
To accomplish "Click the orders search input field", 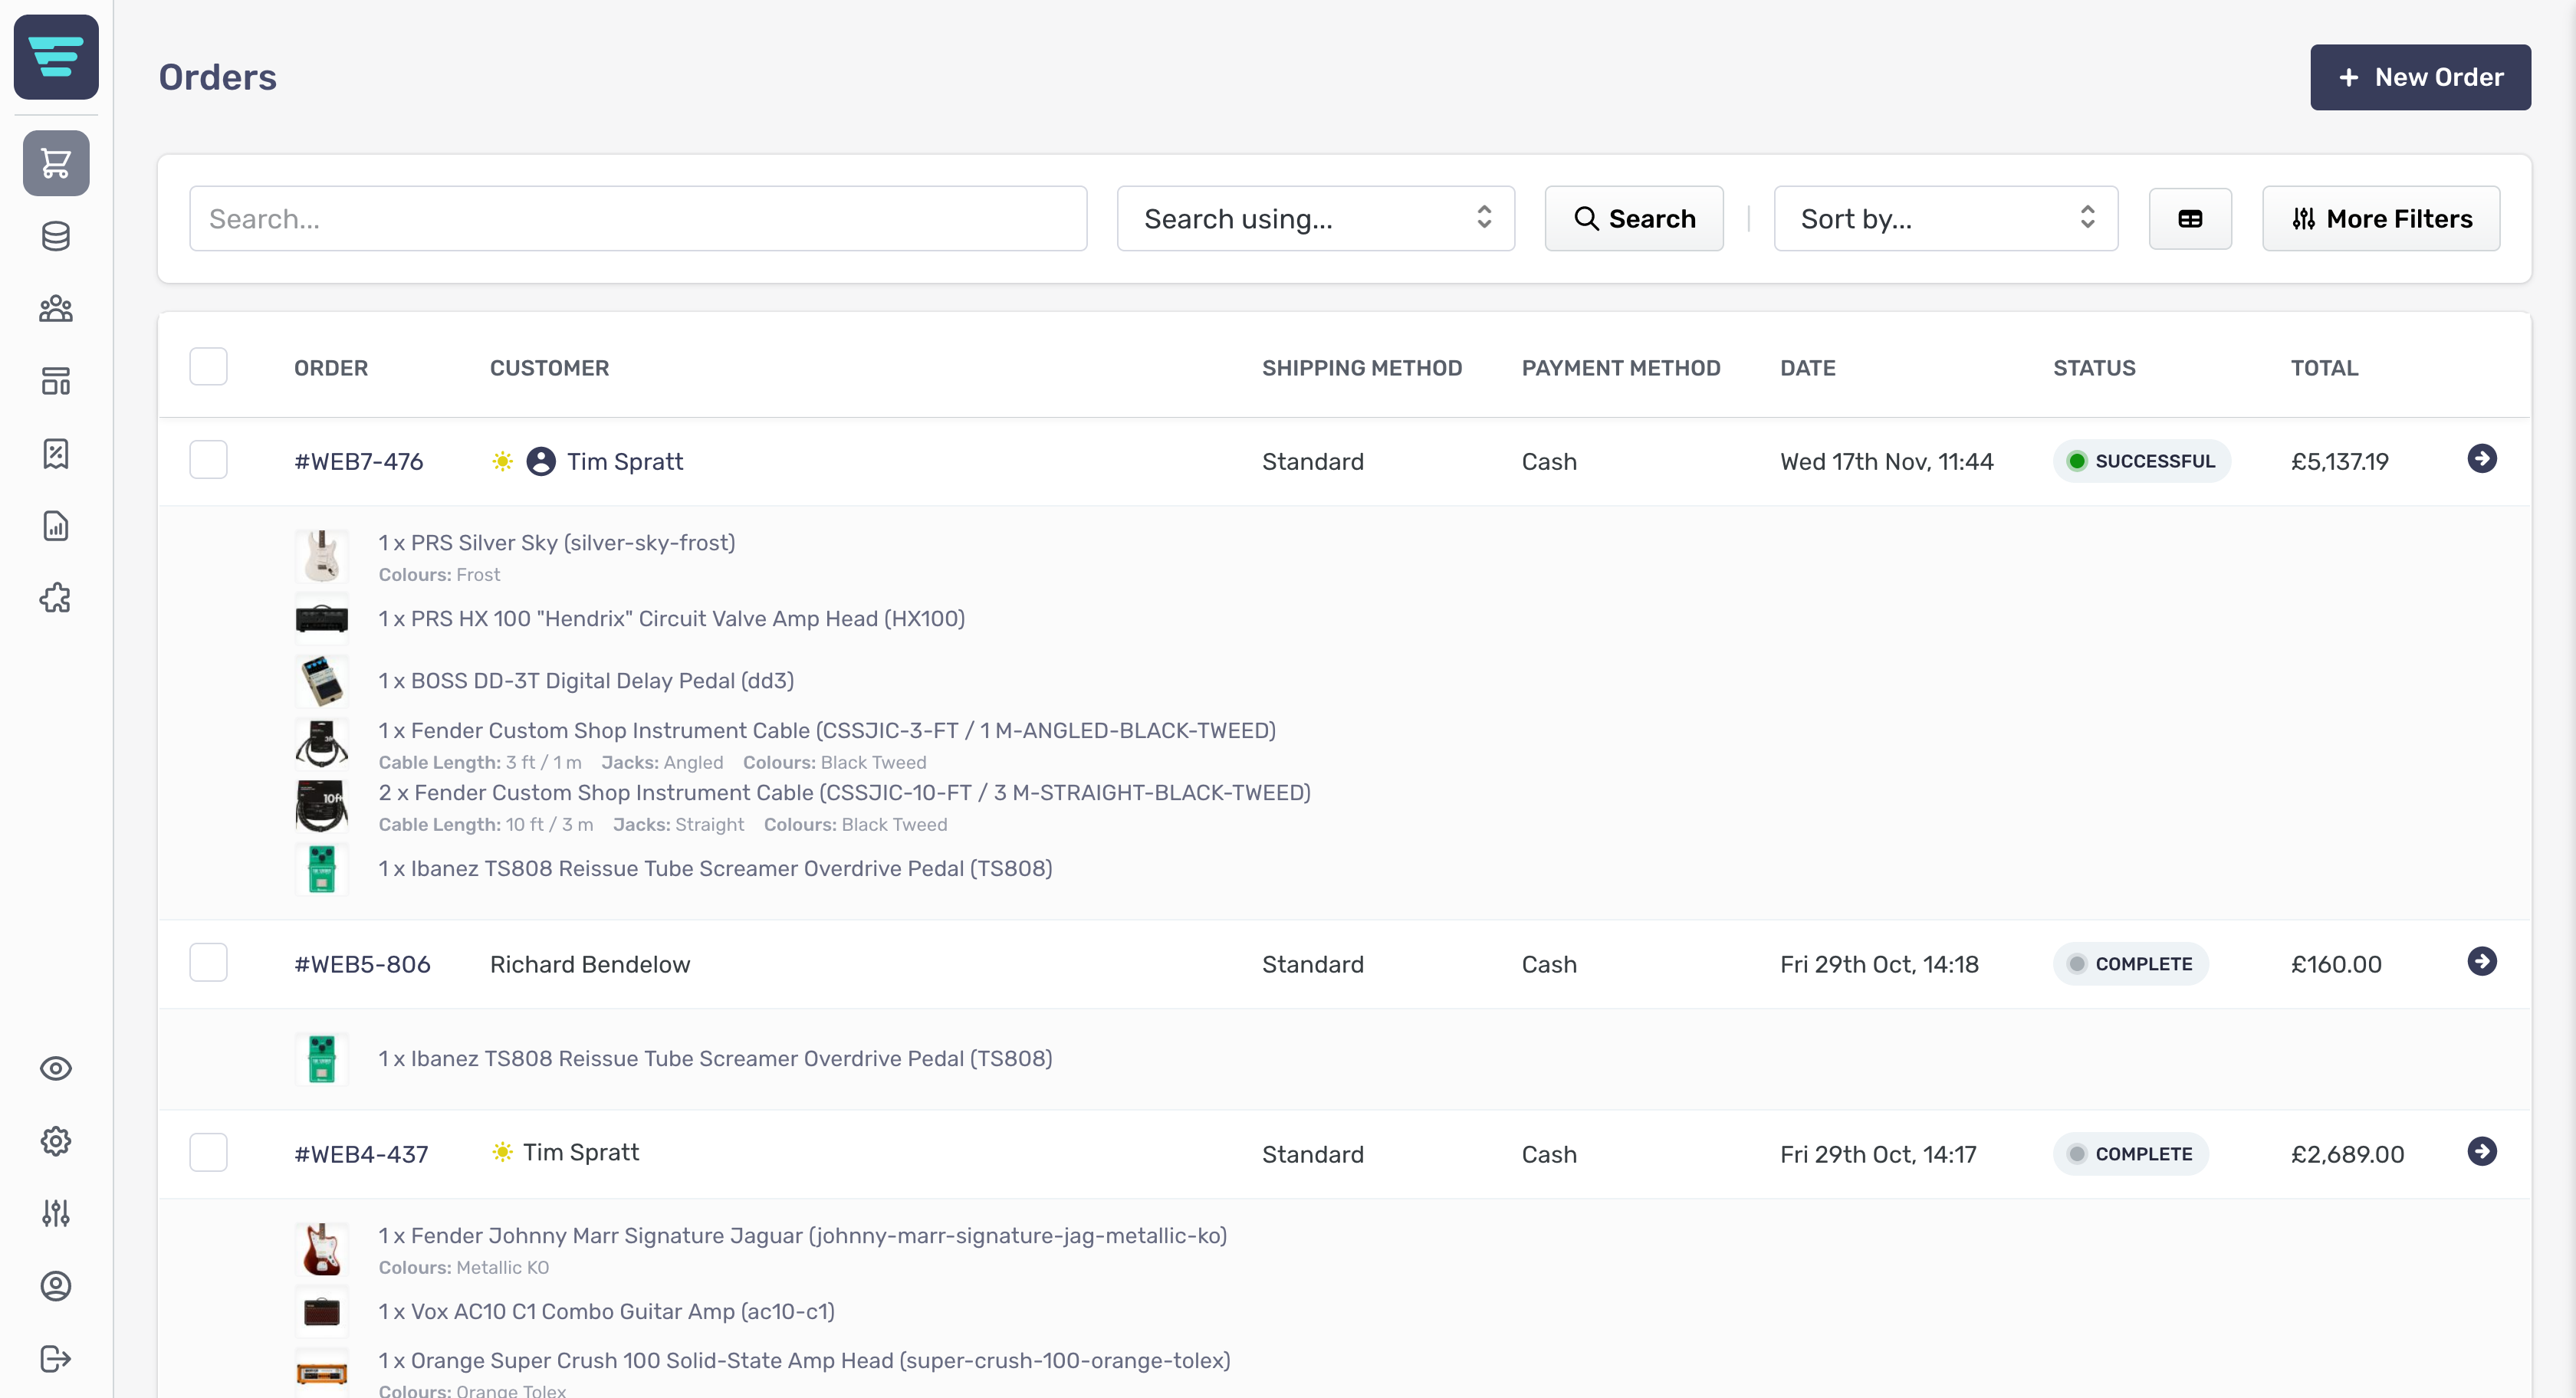I will pyautogui.click(x=638, y=219).
